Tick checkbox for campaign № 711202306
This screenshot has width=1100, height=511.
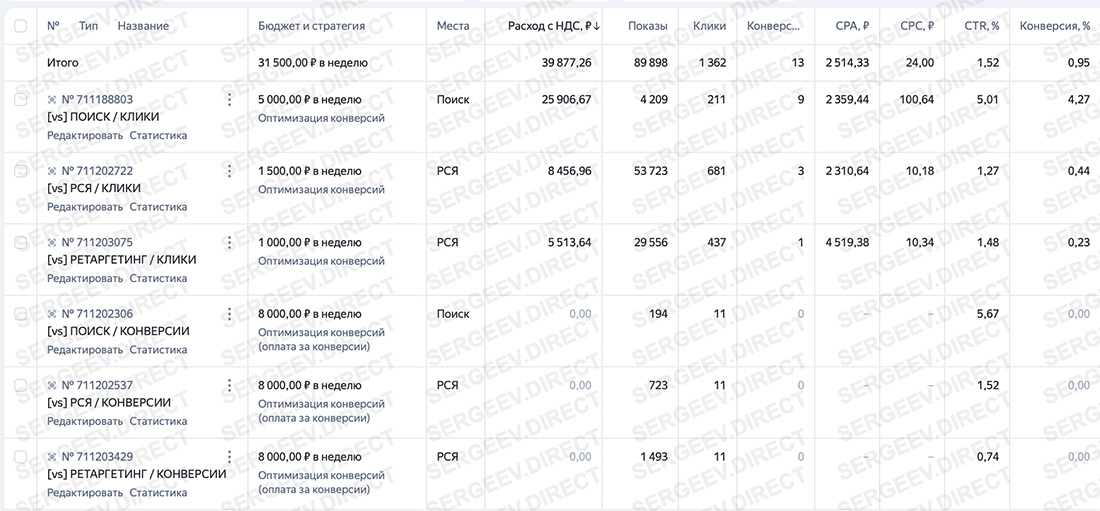point(20,314)
